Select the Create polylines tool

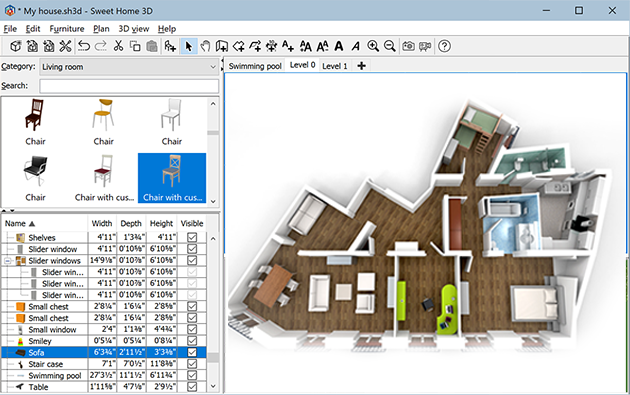[255, 46]
